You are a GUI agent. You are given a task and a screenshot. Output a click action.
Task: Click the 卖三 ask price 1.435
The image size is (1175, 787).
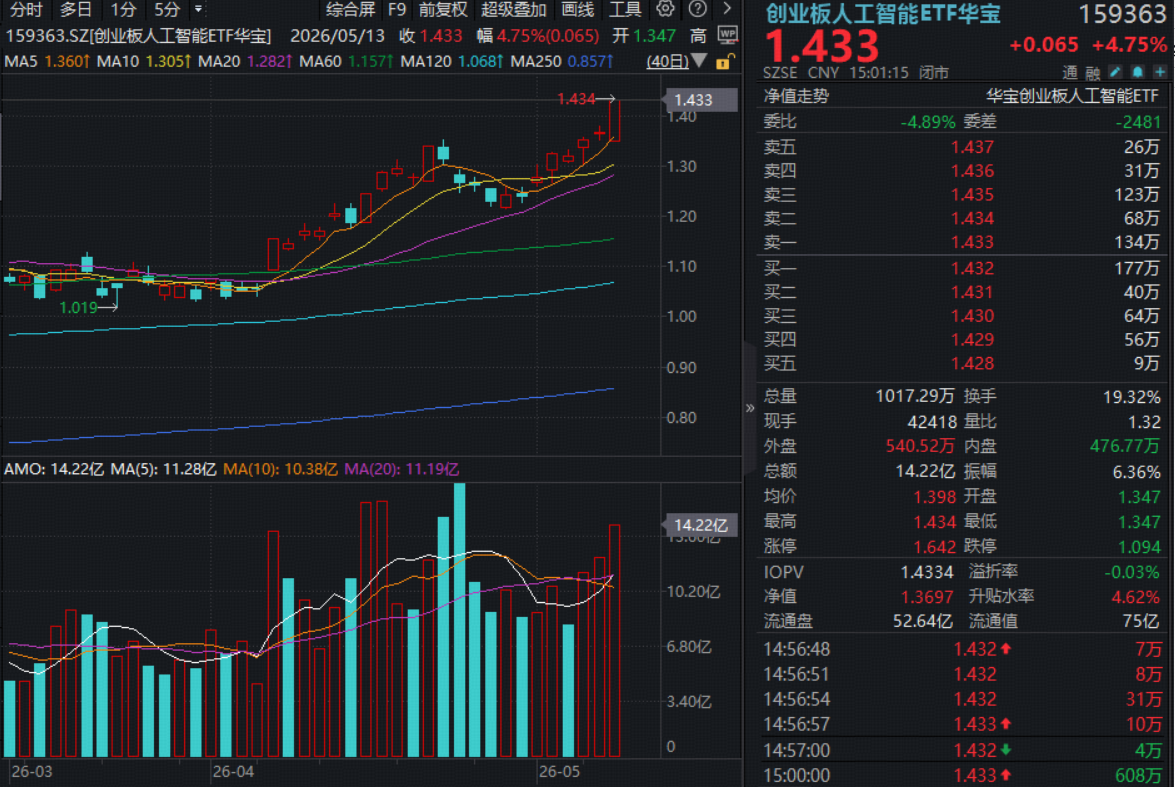[972, 195]
